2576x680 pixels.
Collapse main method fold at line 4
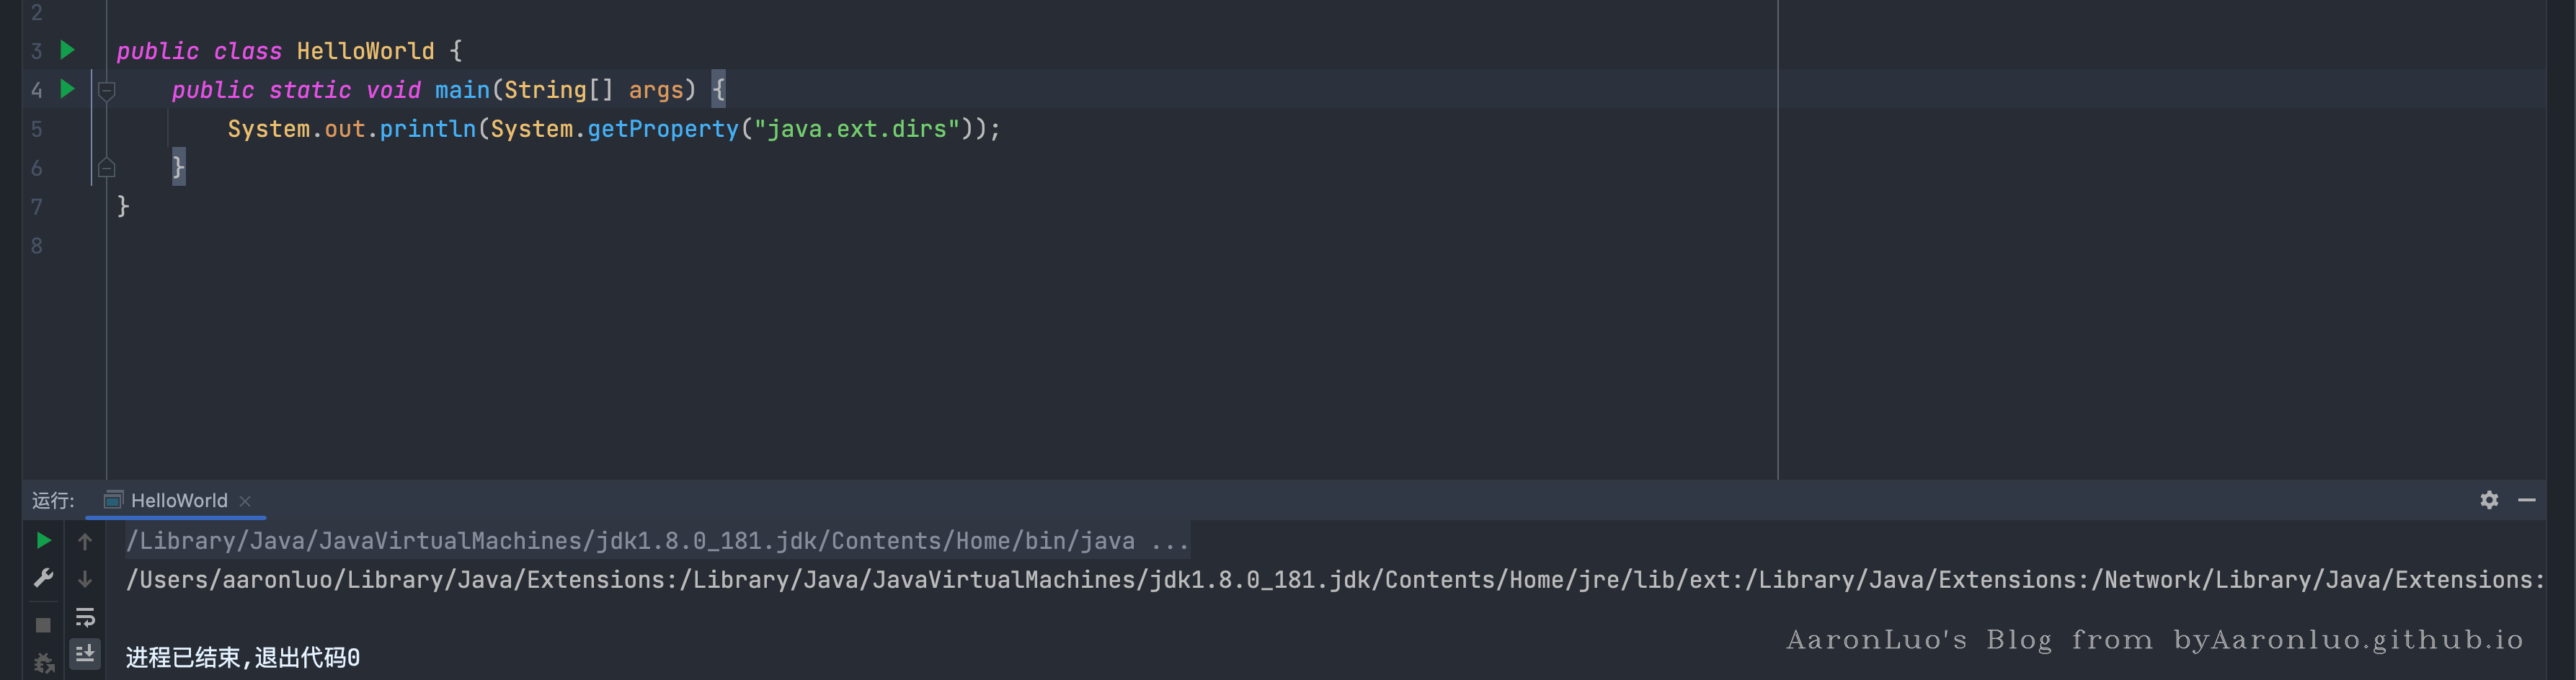click(107, 91)
